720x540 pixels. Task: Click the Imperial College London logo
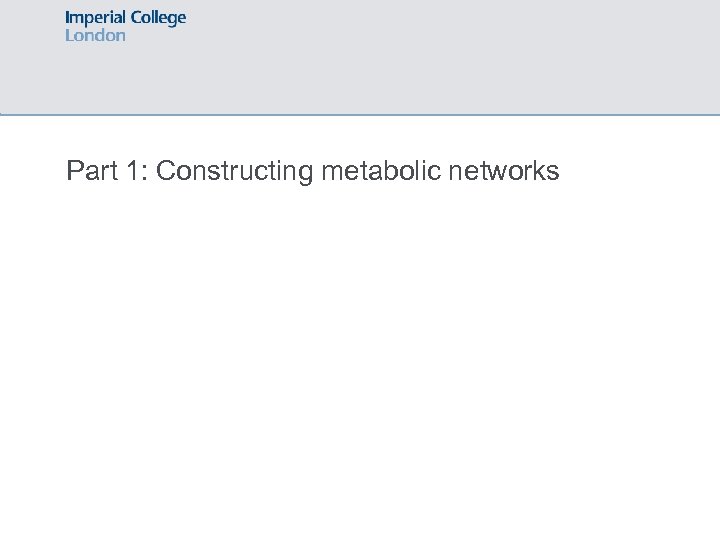(x=125, y=26)
